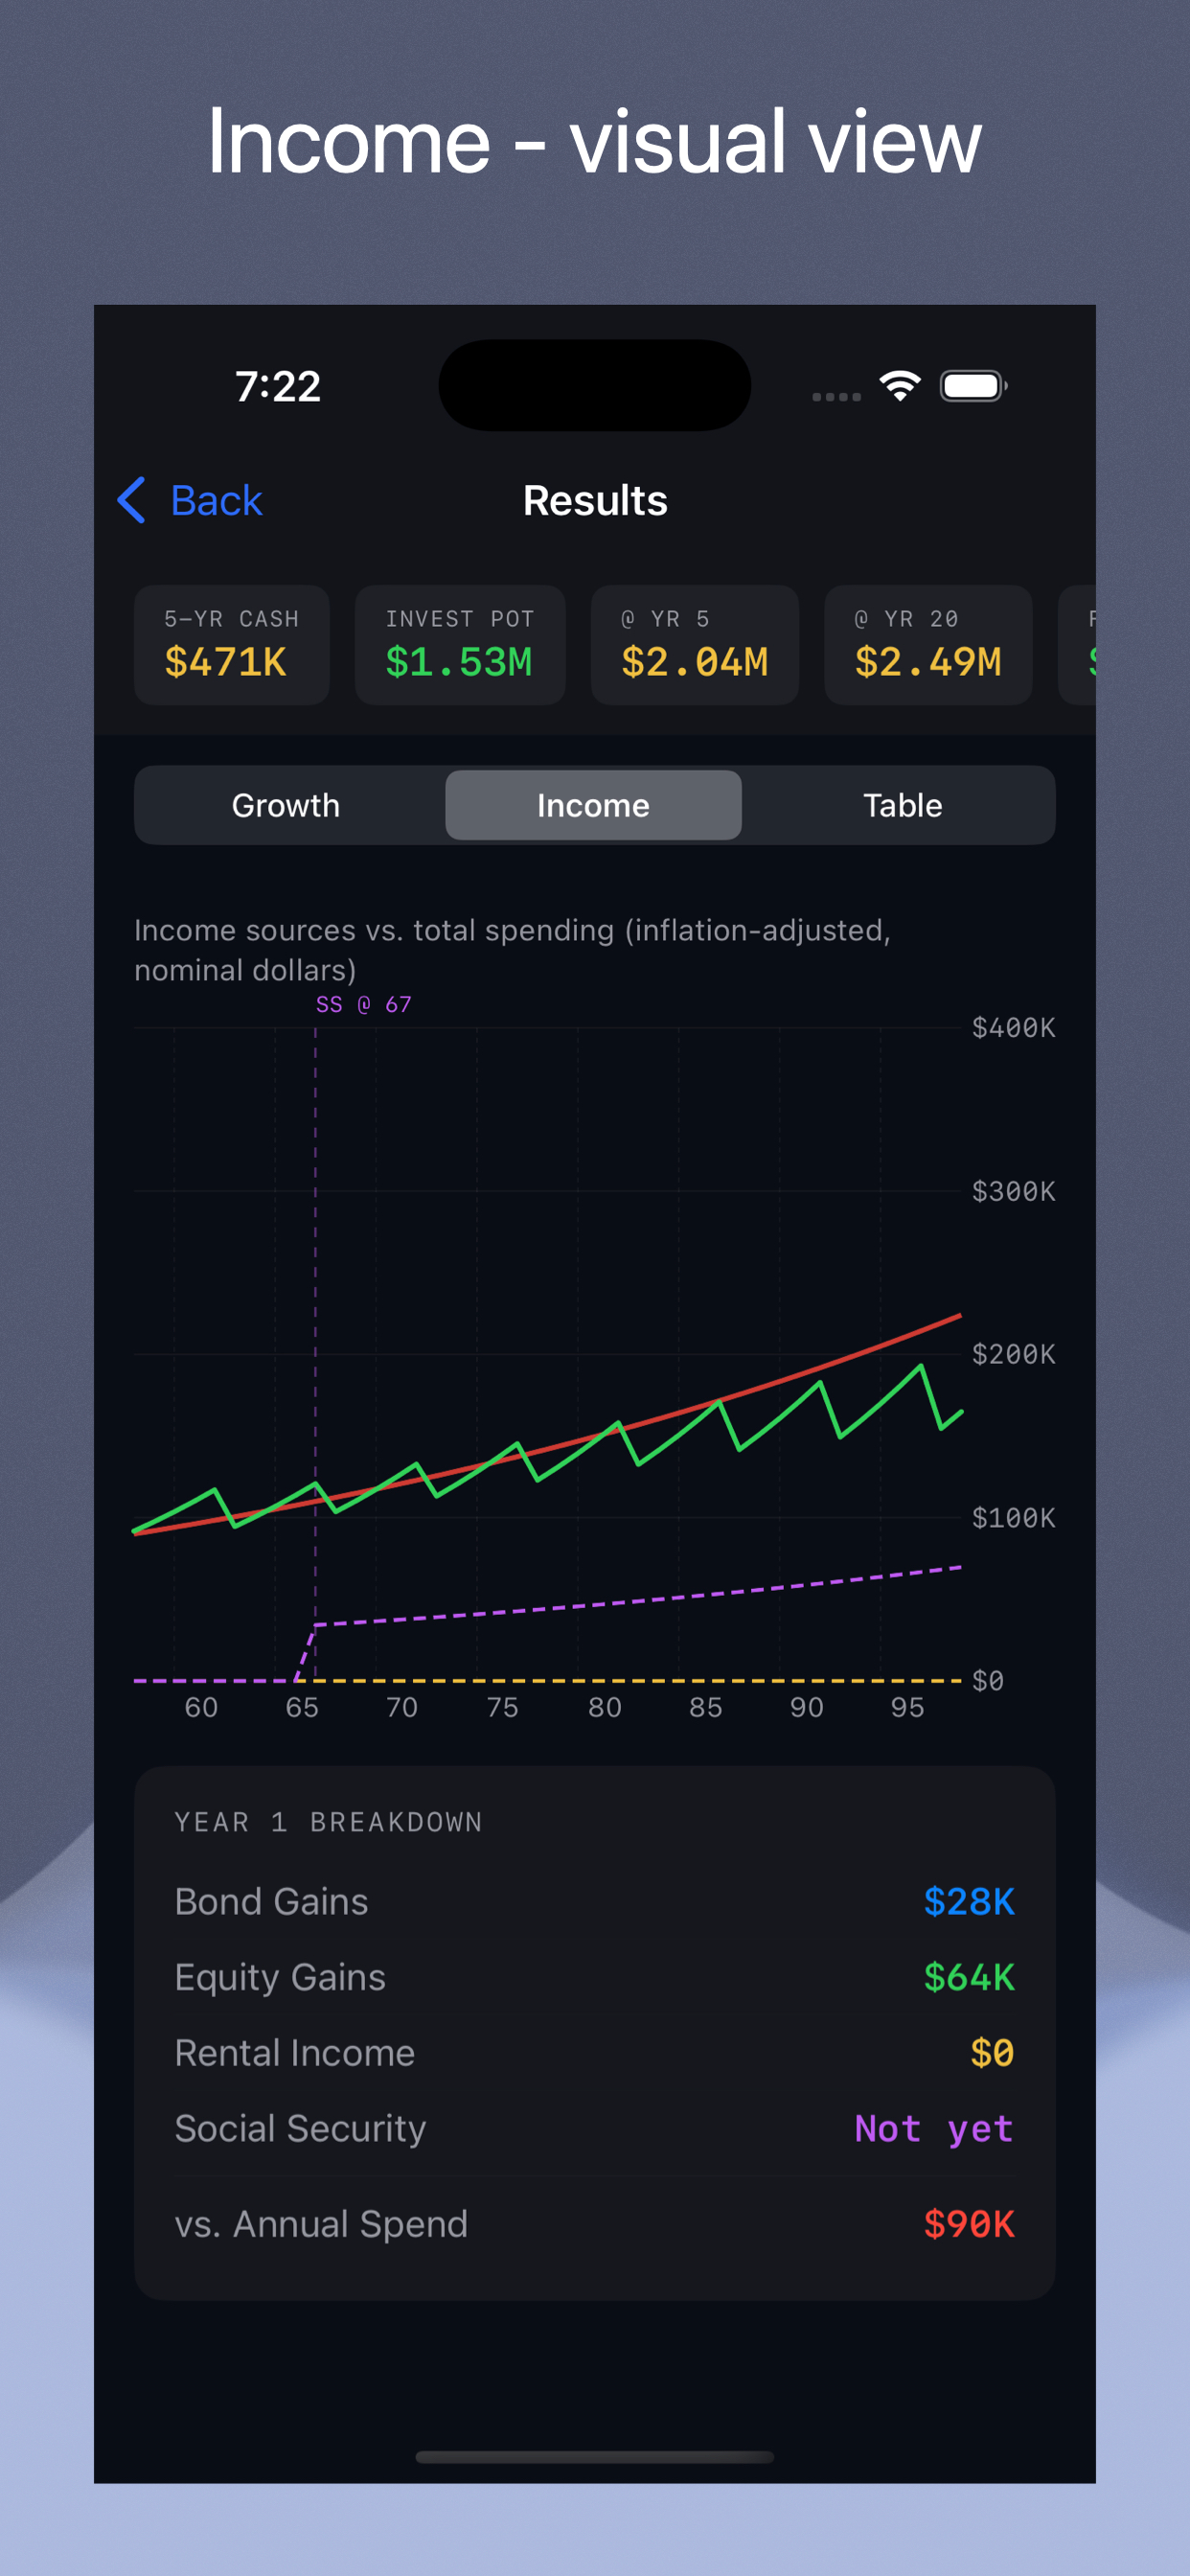Tap the 5-YR CASH $471K card

[232, 645]
